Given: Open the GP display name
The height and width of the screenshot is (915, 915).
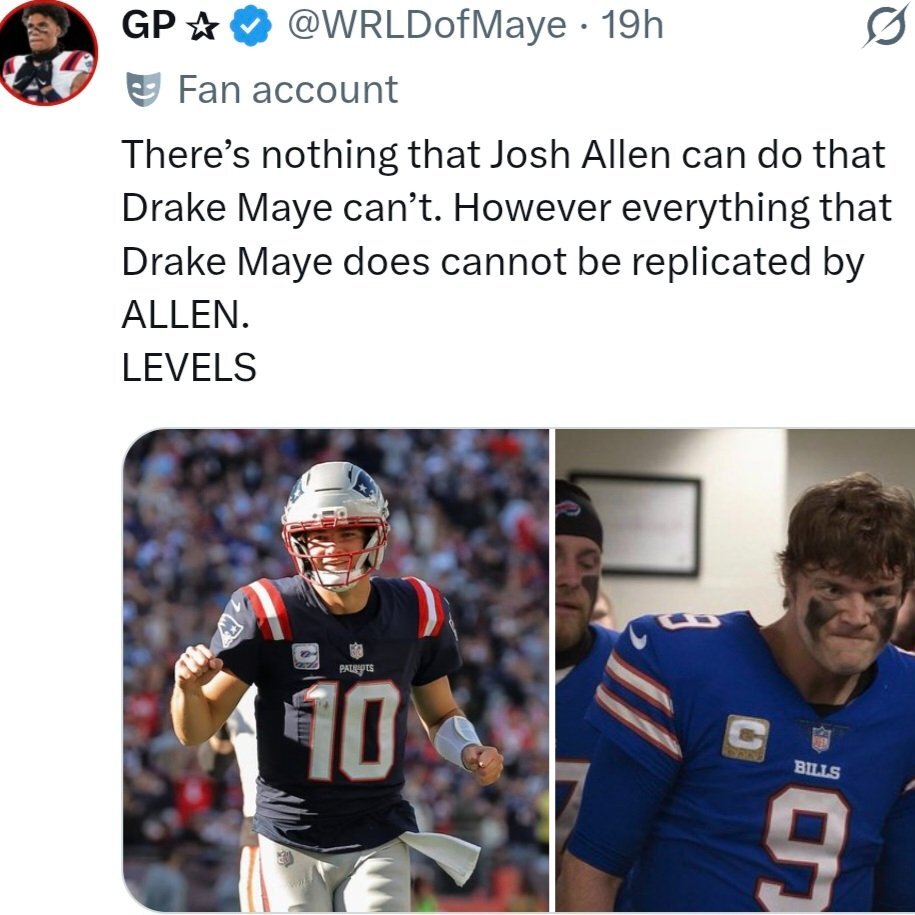Looking at the screenshot, I should [x=148, y=26].
